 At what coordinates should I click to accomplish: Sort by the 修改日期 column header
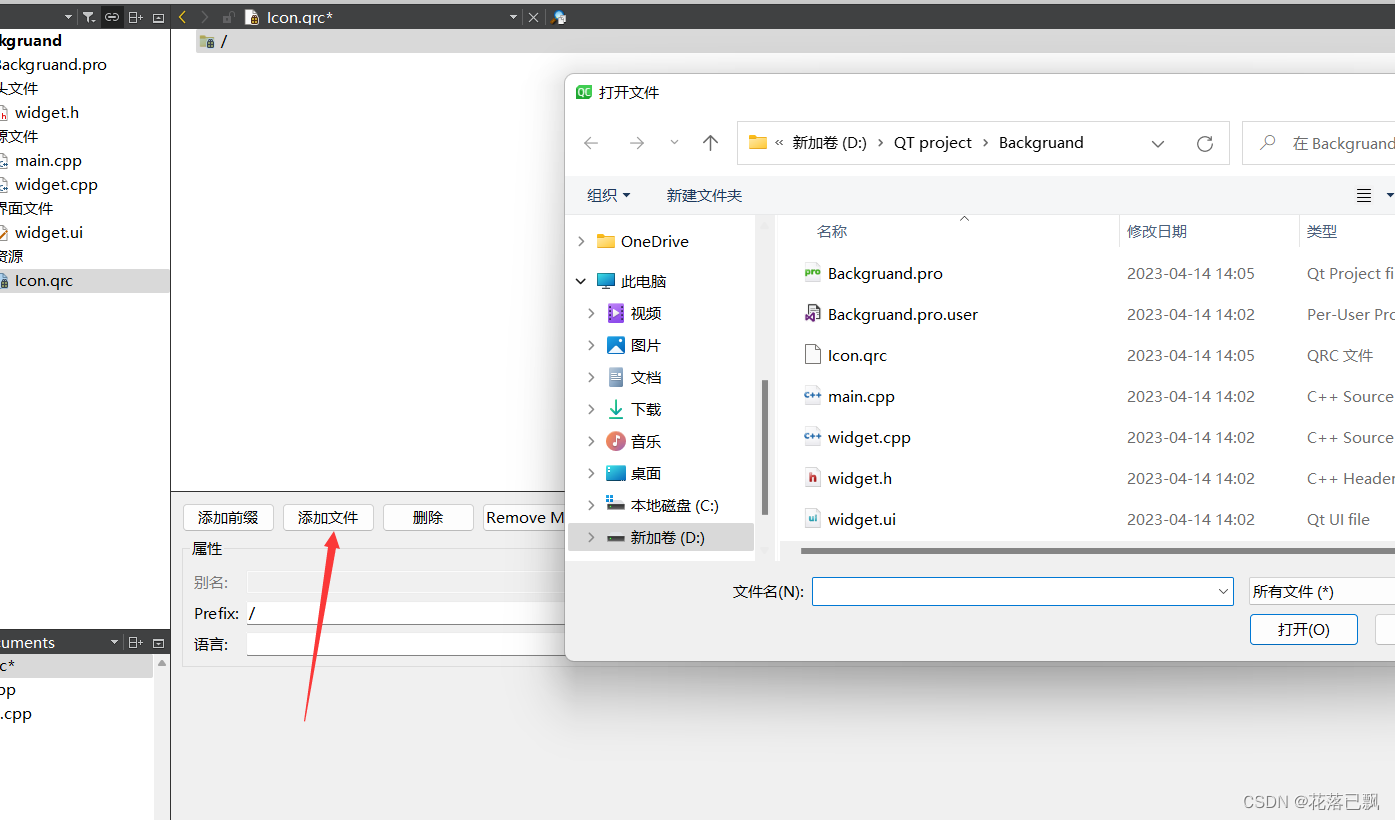1157,231
